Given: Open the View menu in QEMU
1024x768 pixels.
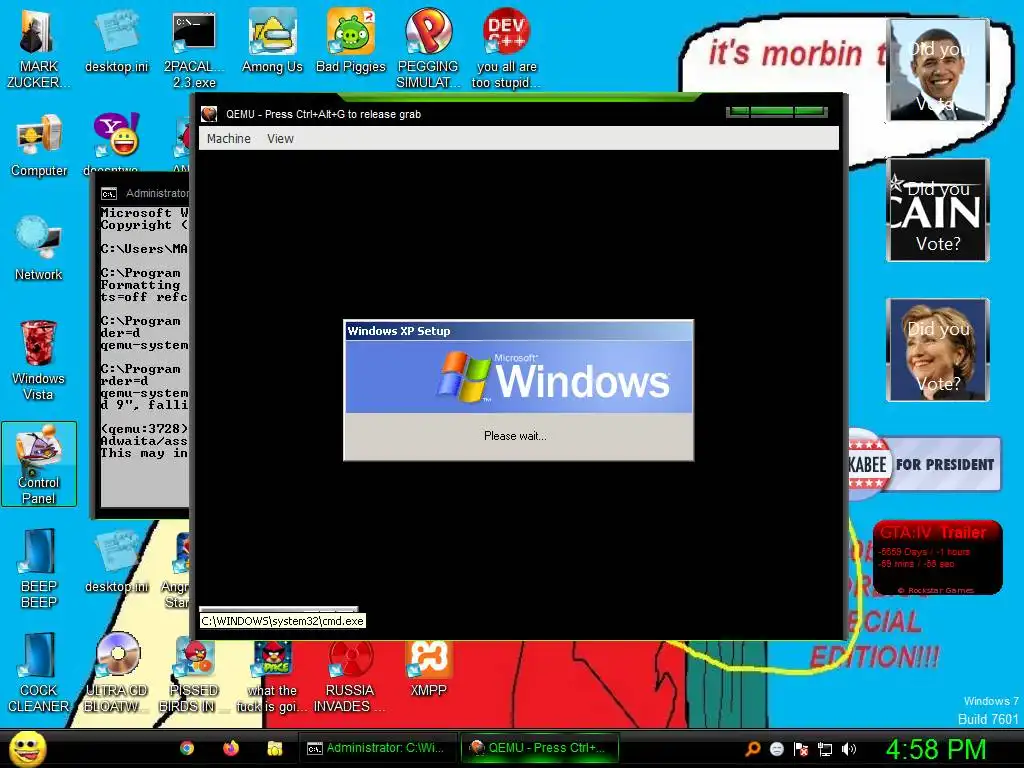Looking at the screenshot, I should pos(280,138).
